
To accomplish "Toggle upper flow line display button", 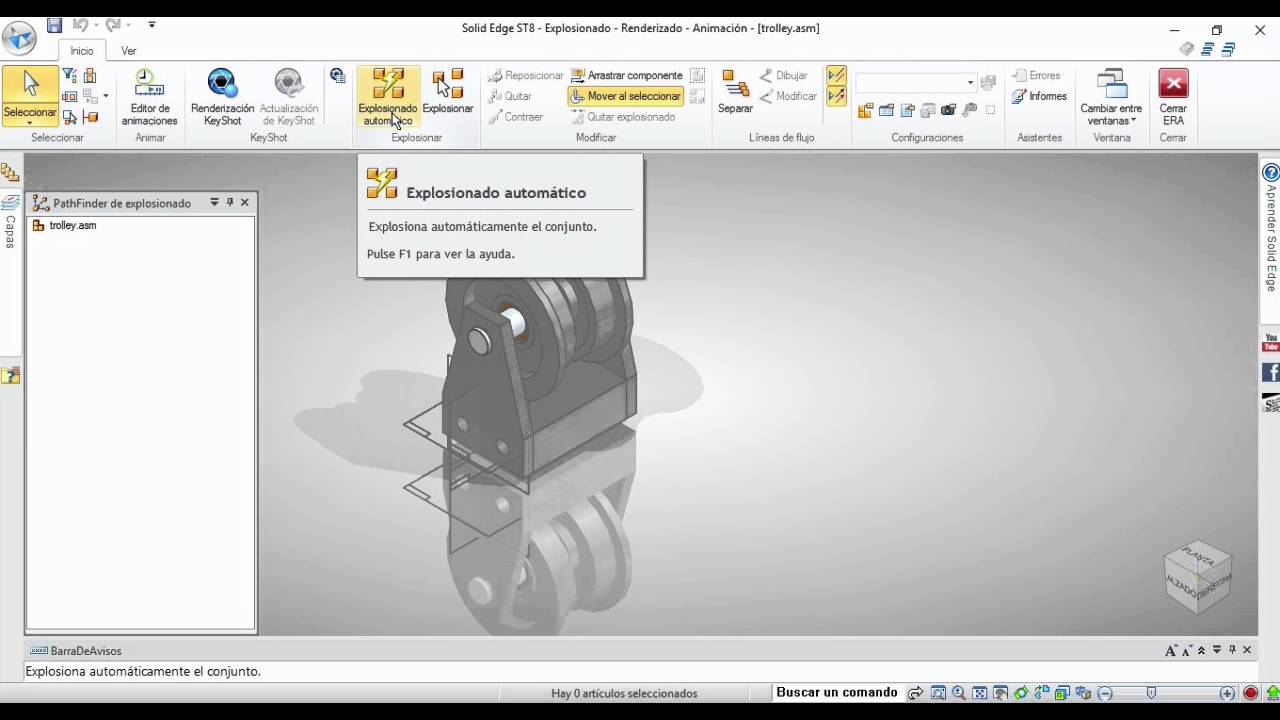I will pyautogui.click(x=836, y=76).
